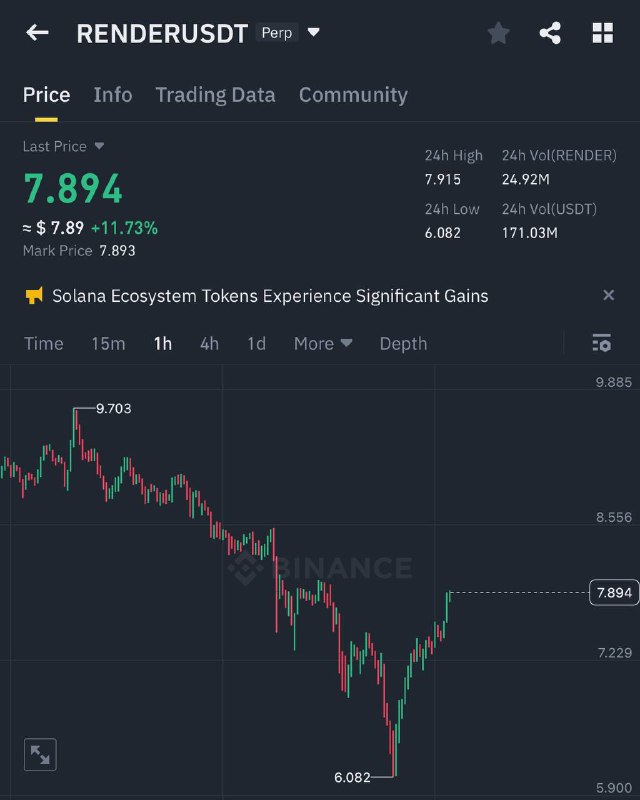The image size is (640, 800).
Task: Share this trading pair
Action: (x=550, y=33)
